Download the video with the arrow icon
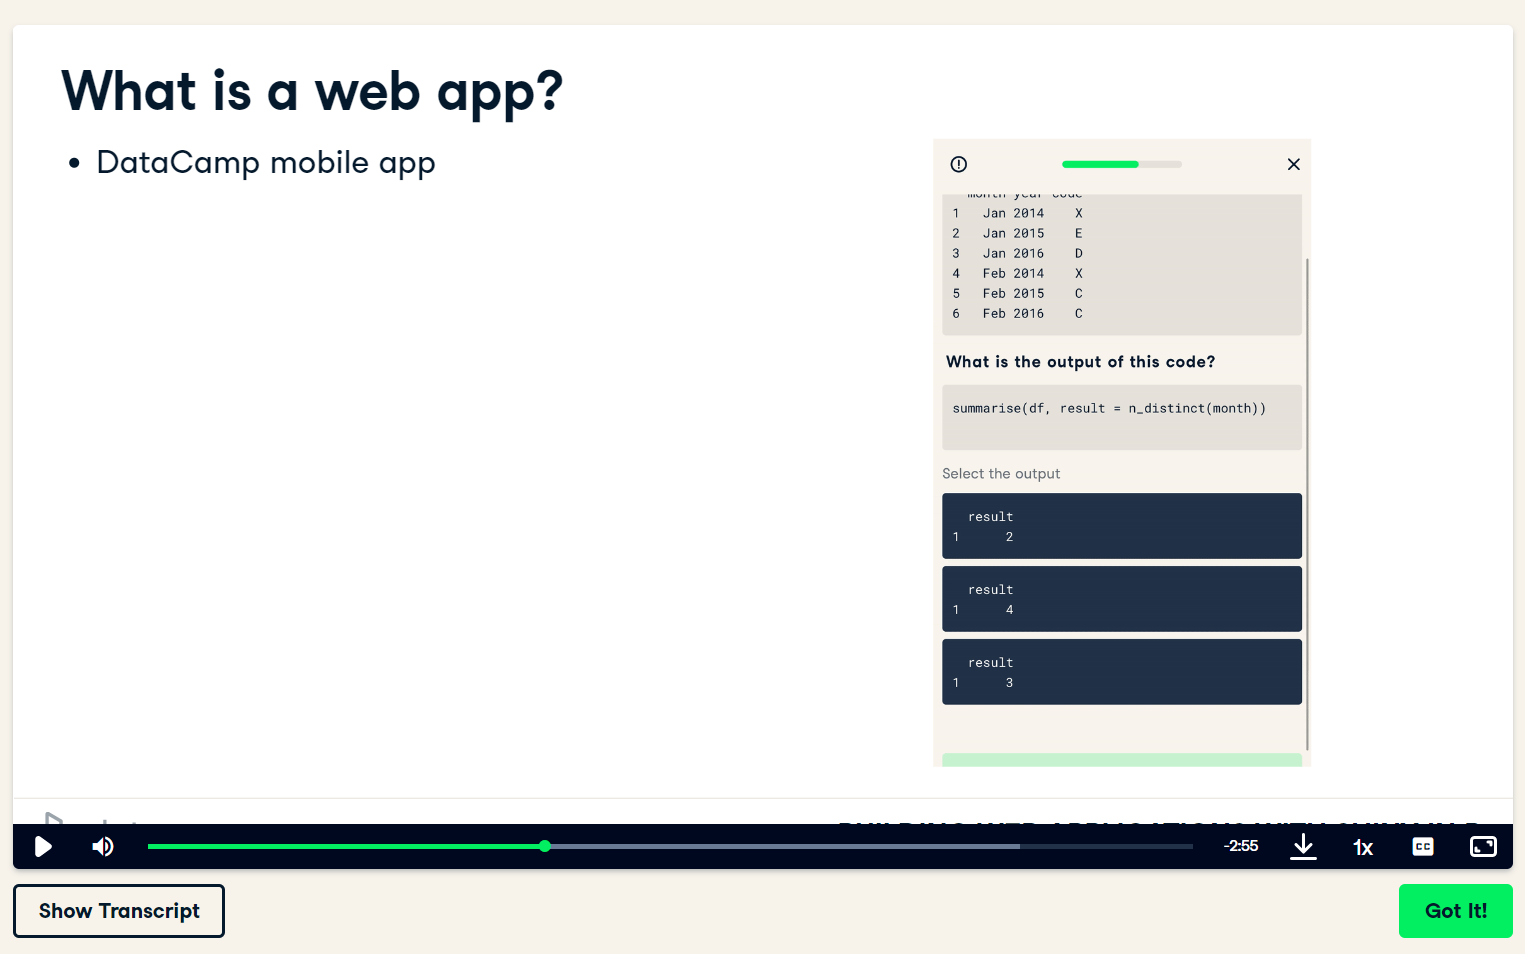 [1303, 847]
